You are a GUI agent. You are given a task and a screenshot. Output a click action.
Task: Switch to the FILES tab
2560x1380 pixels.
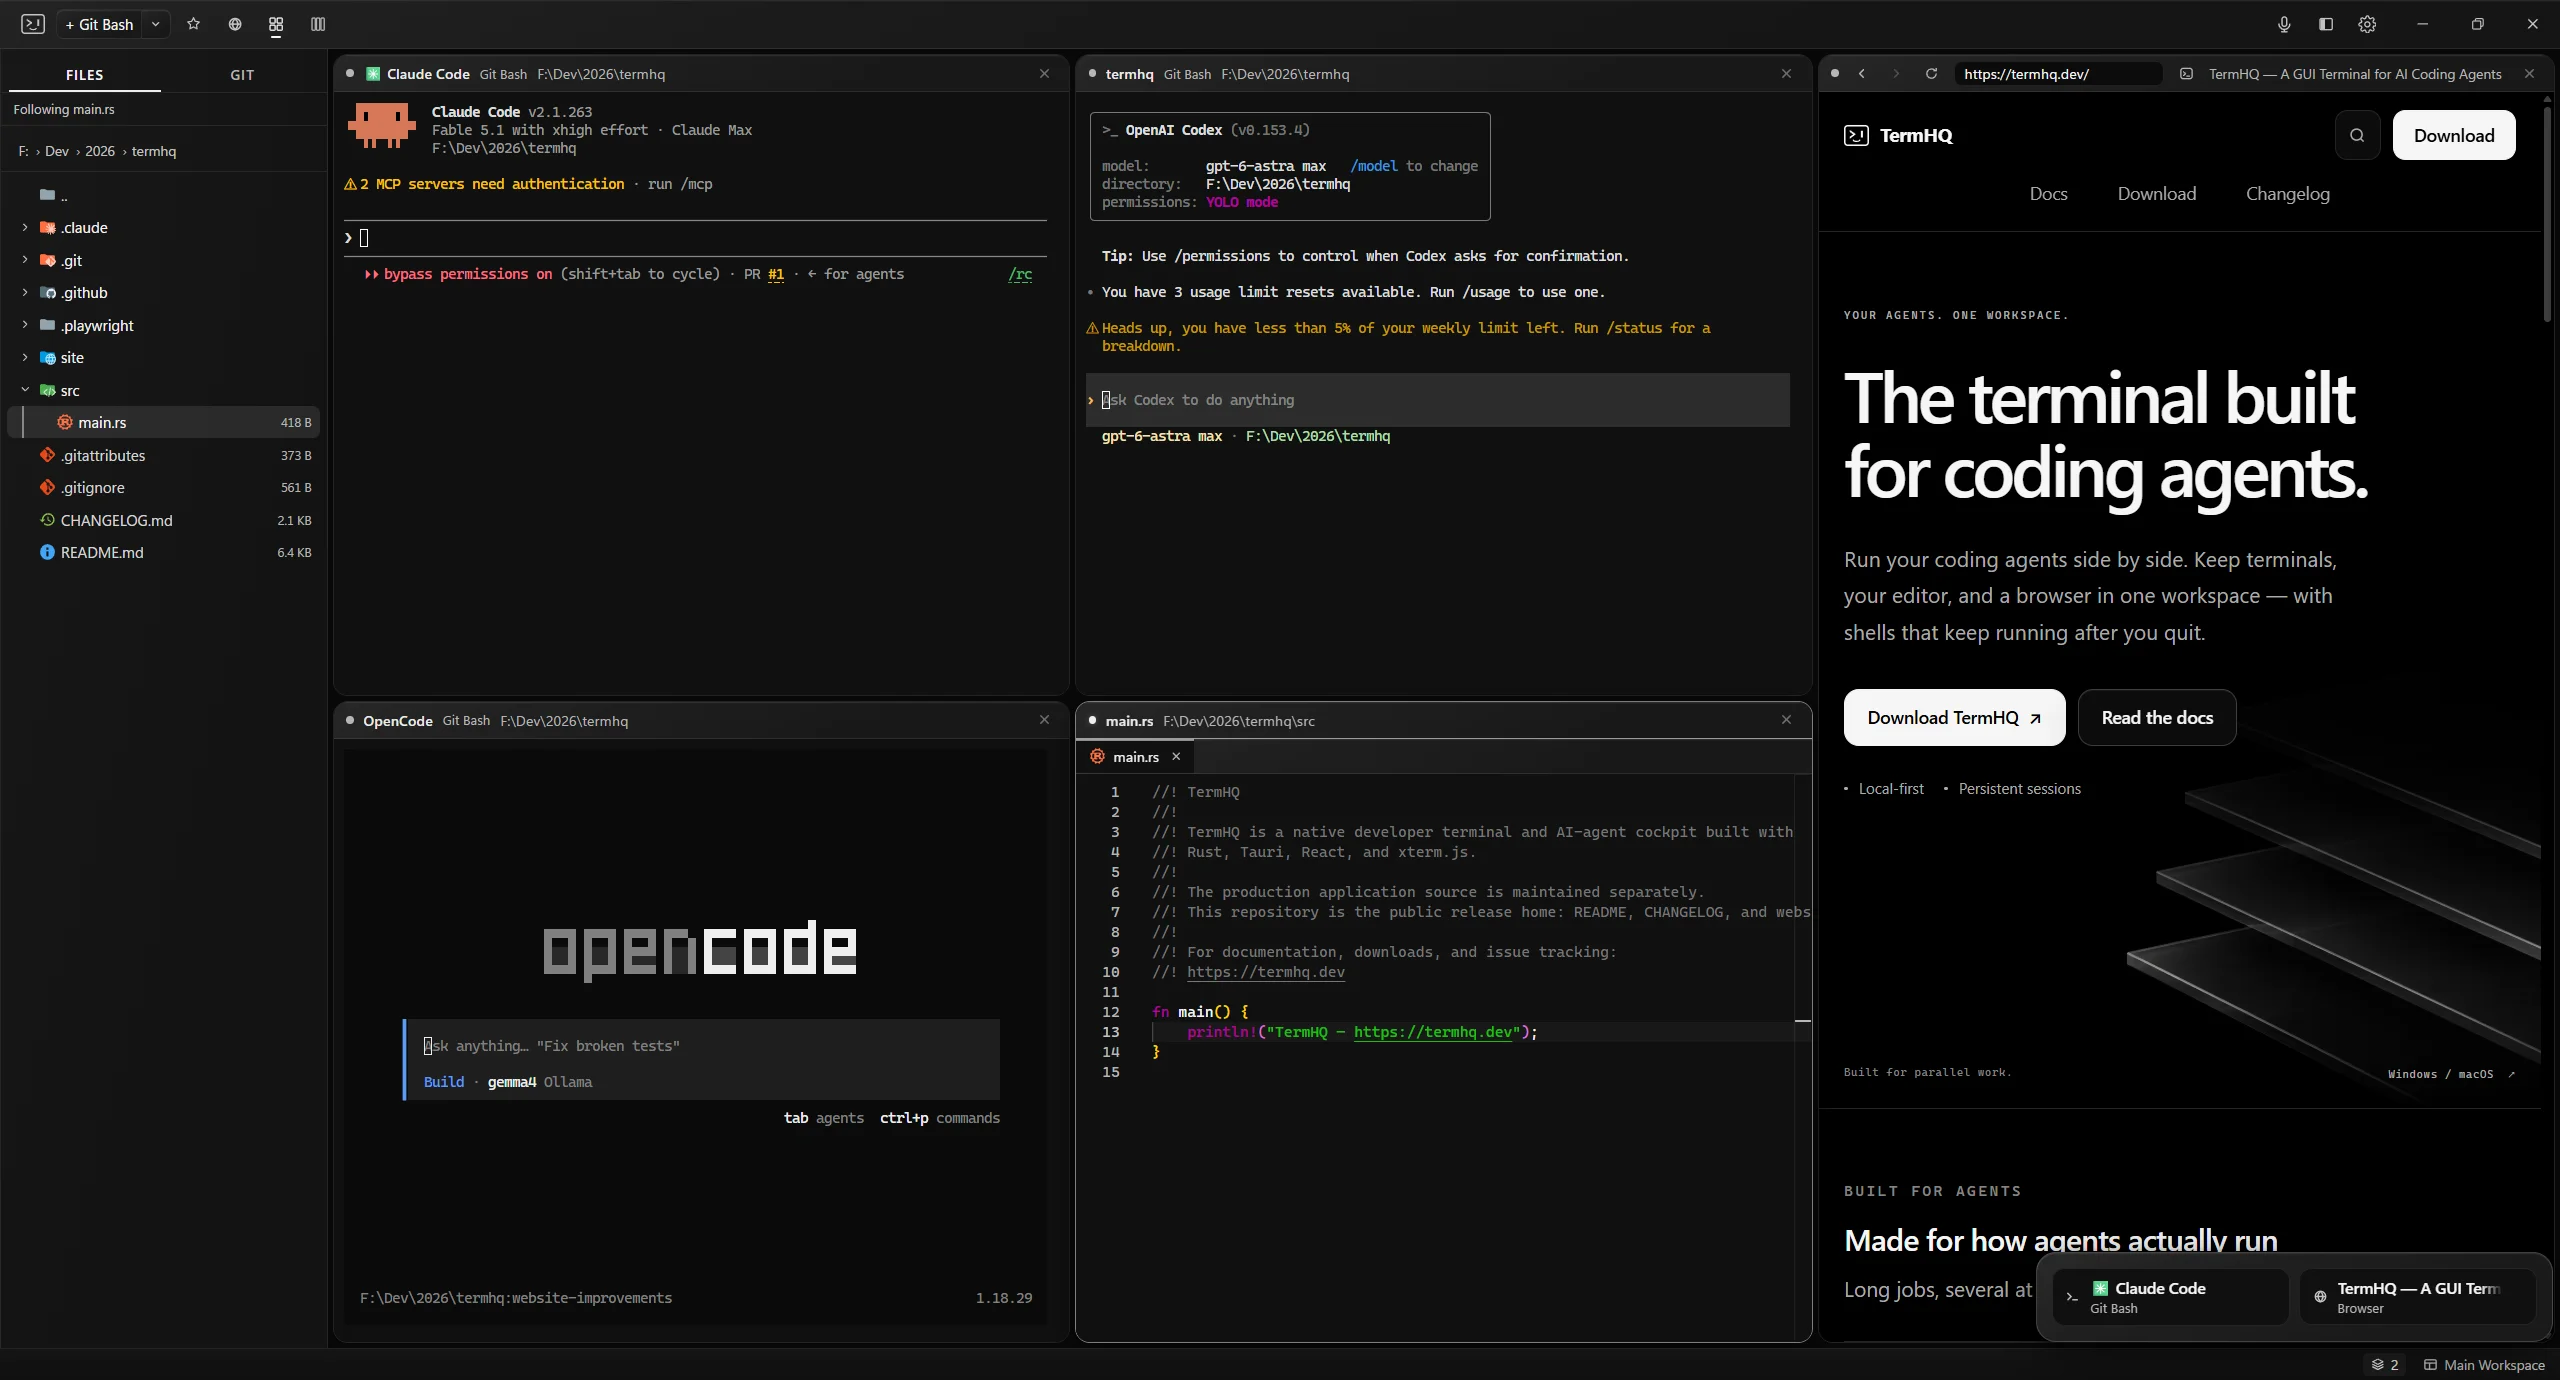(85, 75)
